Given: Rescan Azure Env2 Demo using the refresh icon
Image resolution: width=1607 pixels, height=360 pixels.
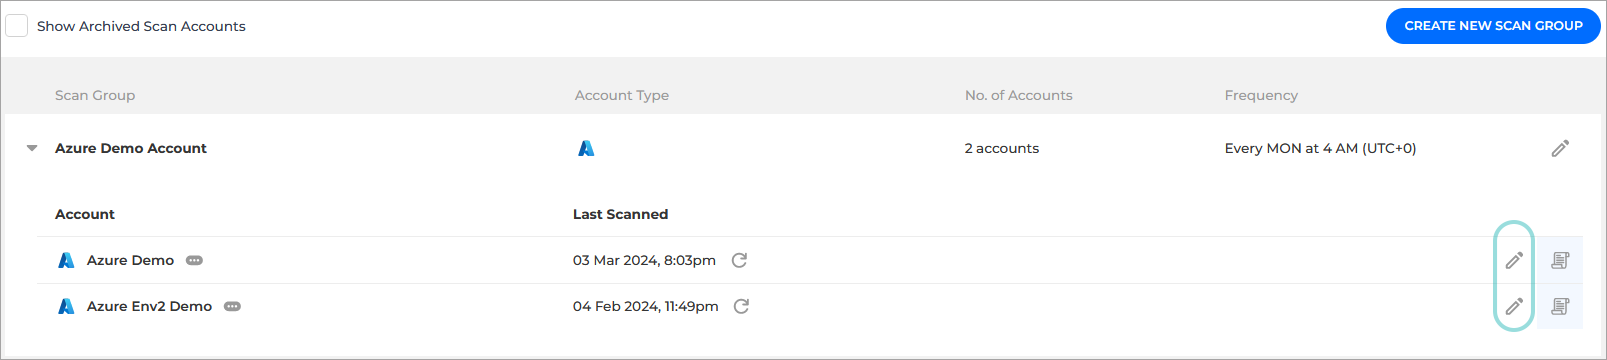Looking at the screenshot, I should pos(741,306).
